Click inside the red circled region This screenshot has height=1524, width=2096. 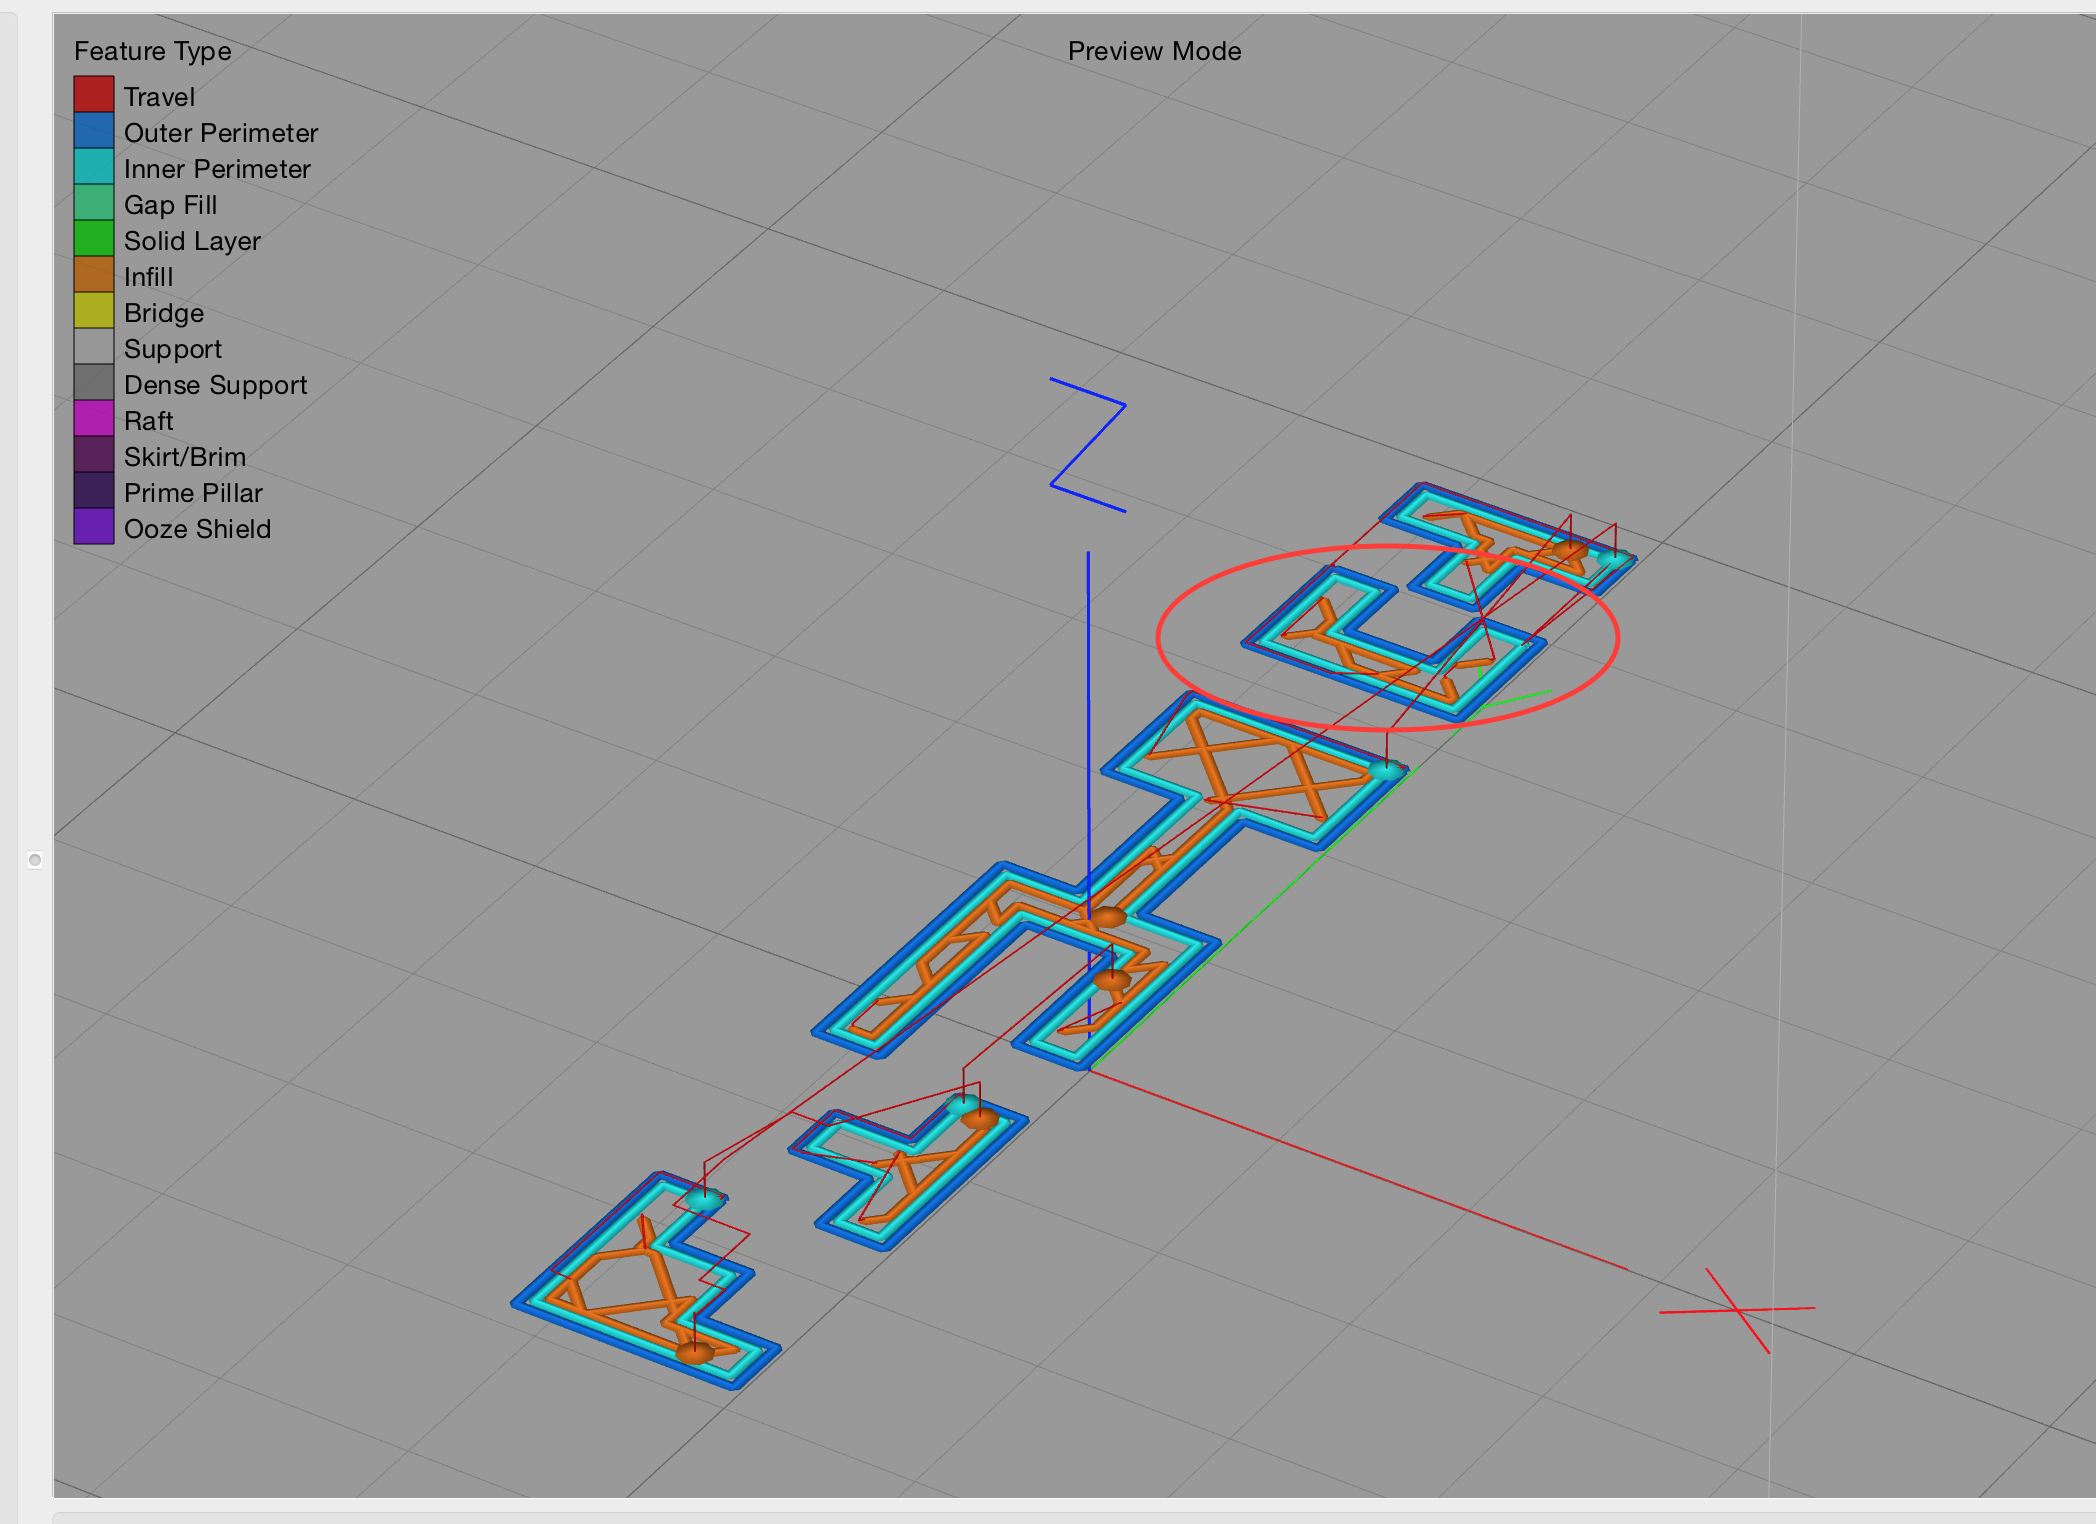point(1387,638)
